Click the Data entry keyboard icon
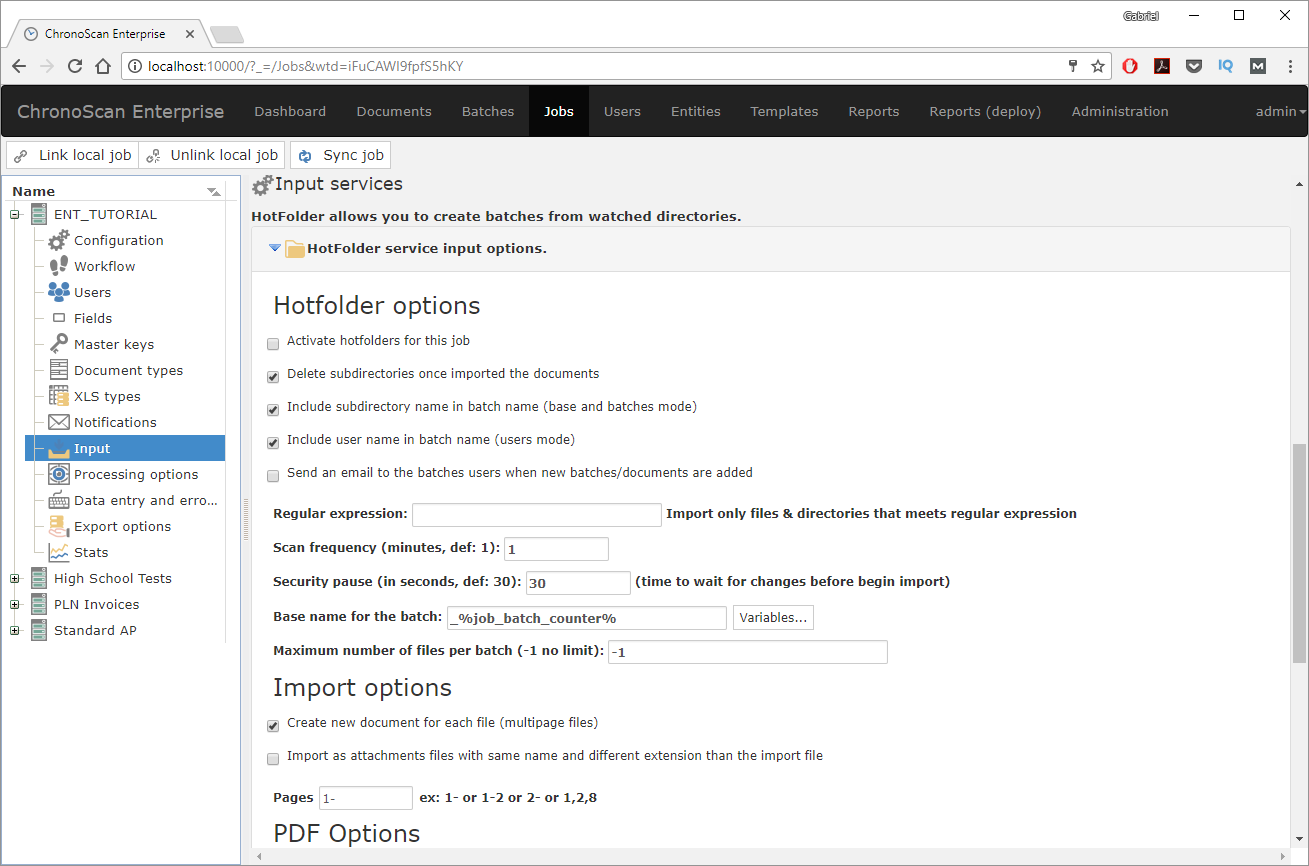Viewport: 1309px width, 866px height. (x=59, y=500)
